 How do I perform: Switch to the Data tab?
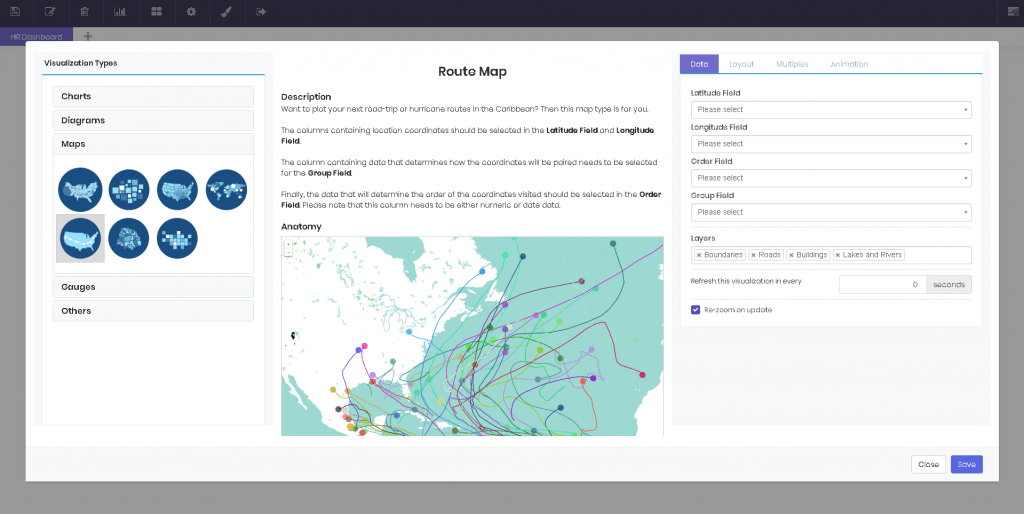pyautogui.click(x=699, y=64)
